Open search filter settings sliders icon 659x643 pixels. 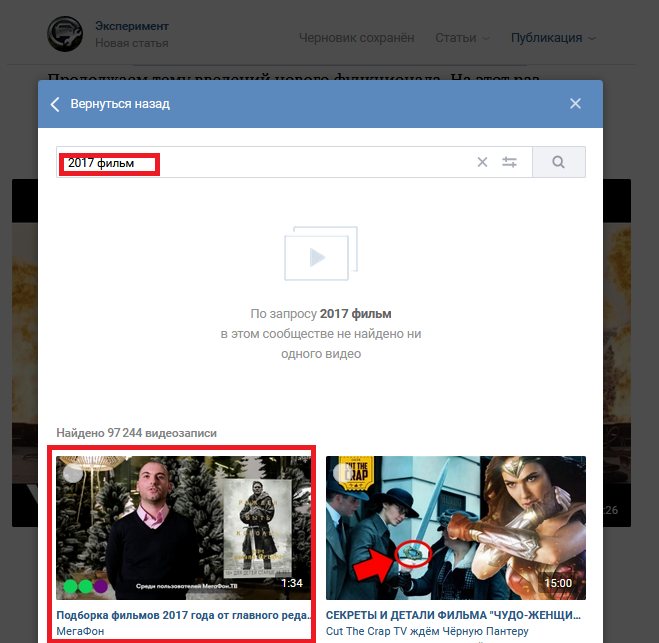click(509, 162)
